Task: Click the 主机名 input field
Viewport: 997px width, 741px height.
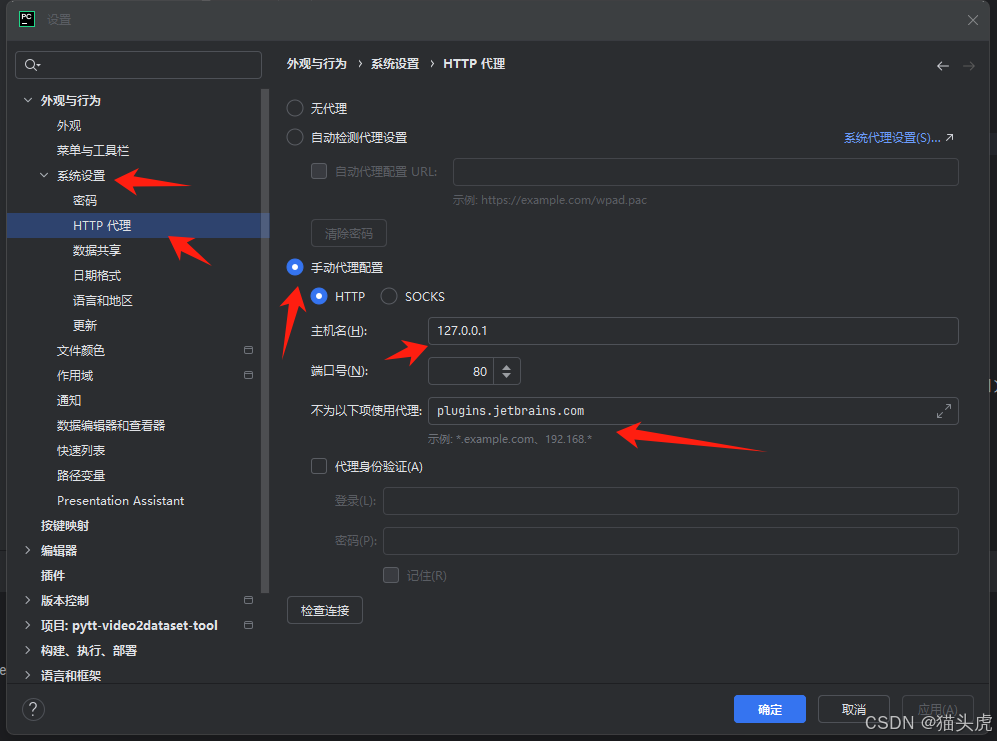Action: [690, 330]
